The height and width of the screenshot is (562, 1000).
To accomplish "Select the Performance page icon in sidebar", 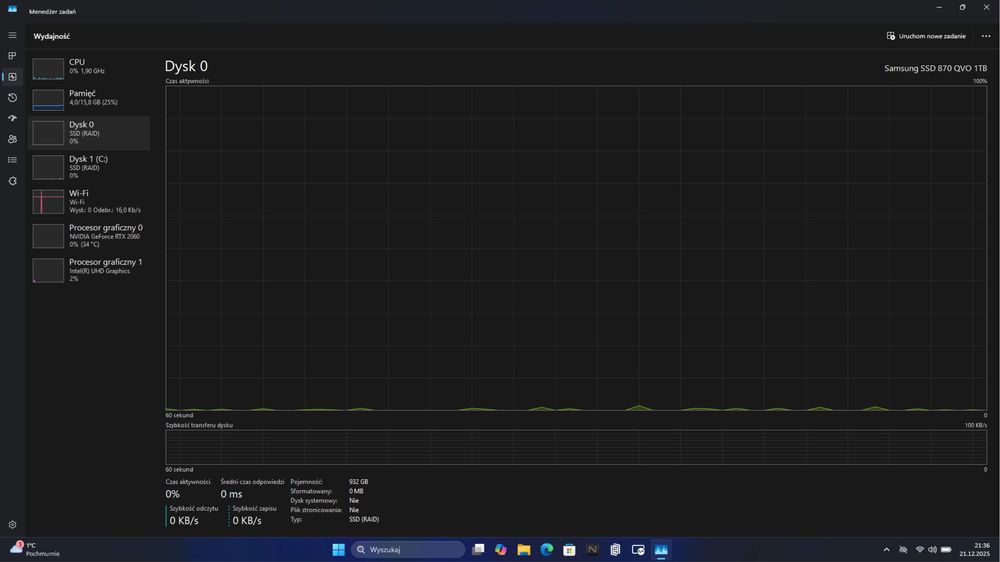I will [12, 77].
